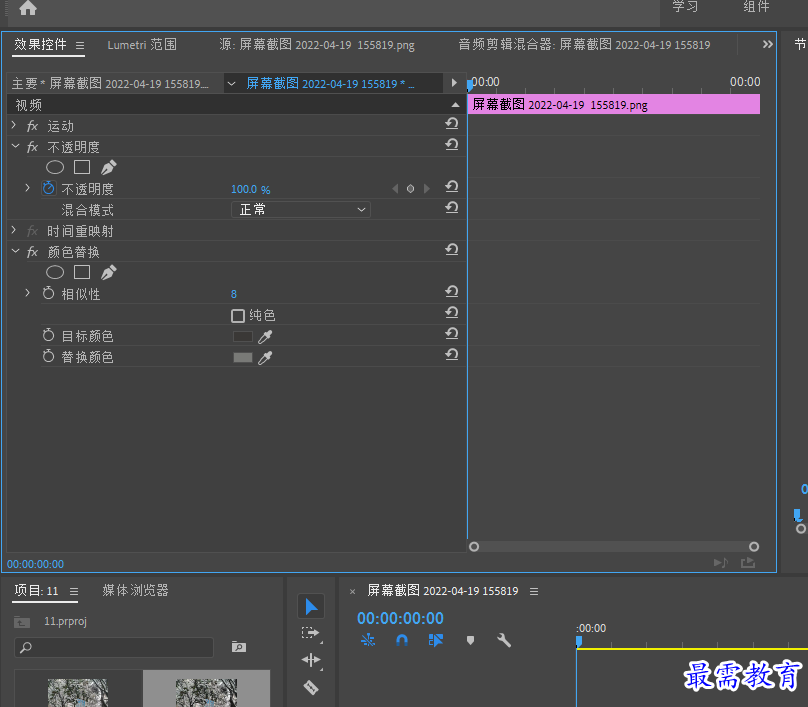Open timeline settings wrench

[x=504, y=641]
